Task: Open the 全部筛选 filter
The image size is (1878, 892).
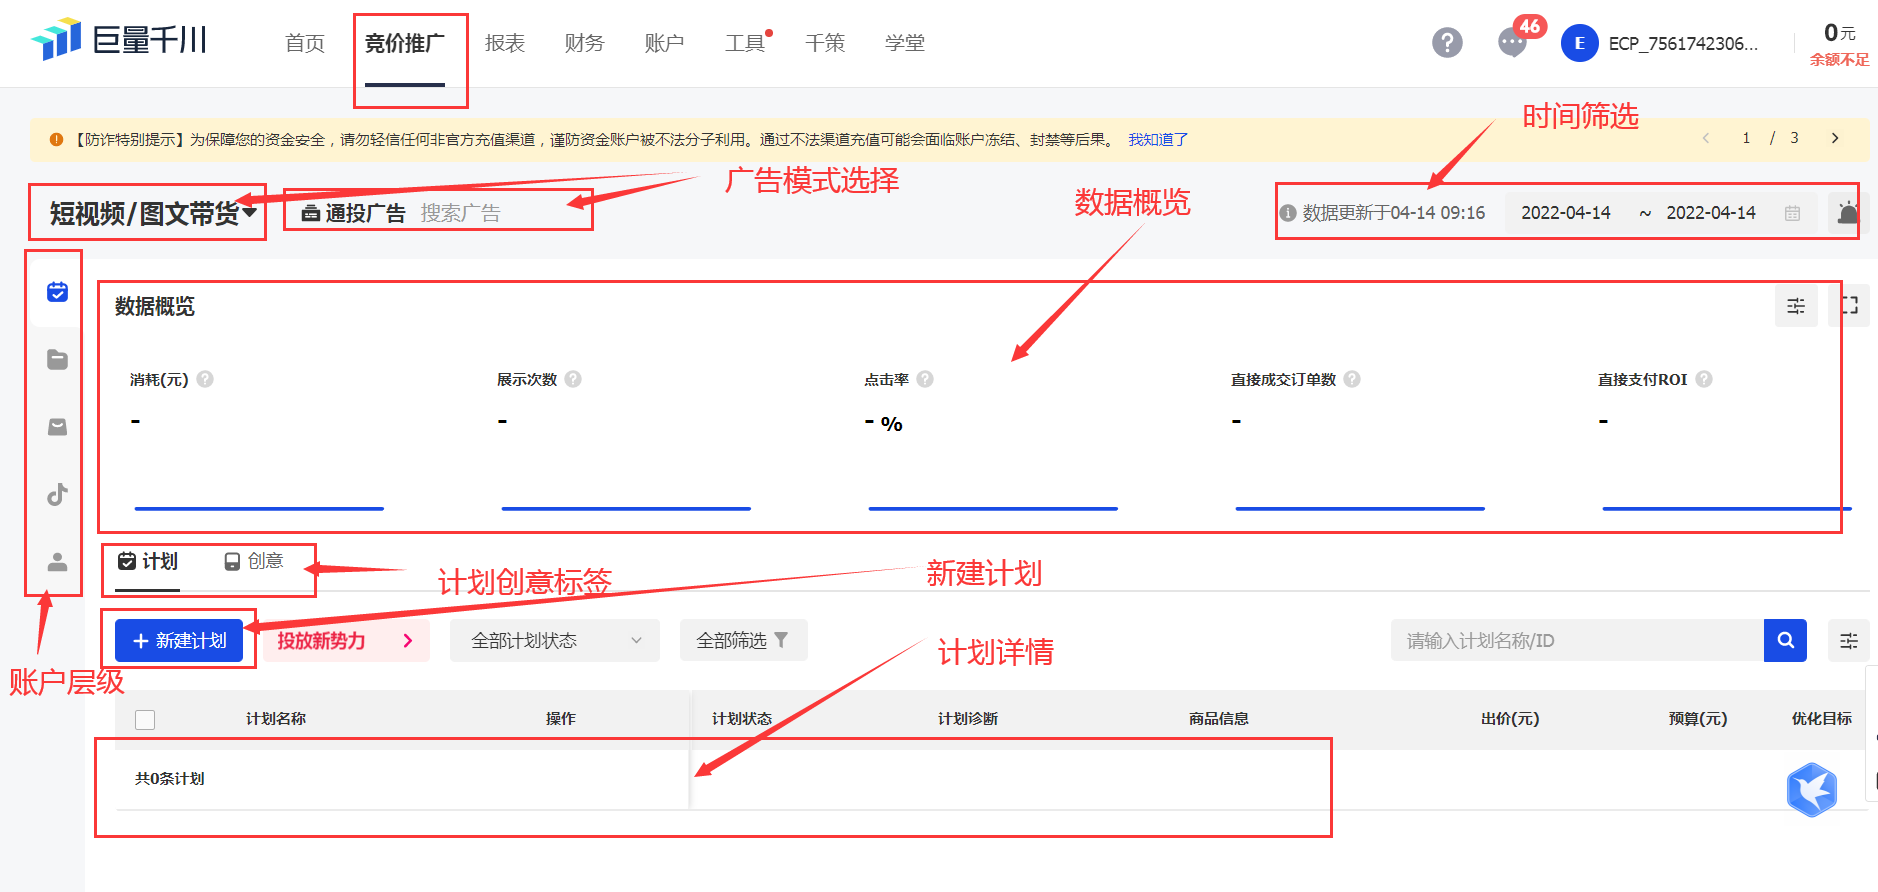Action: (743, 640)
